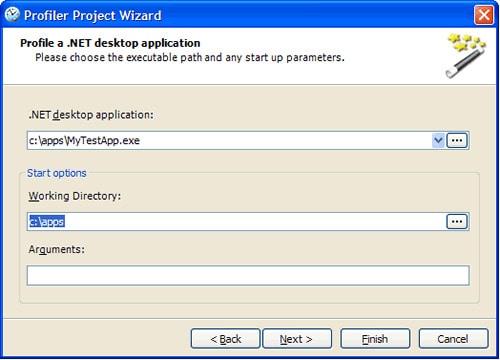Click inside the MyTestApp.exe path combo box
Image resolution: width=500 pixels, height=360 pixels.
229,140
